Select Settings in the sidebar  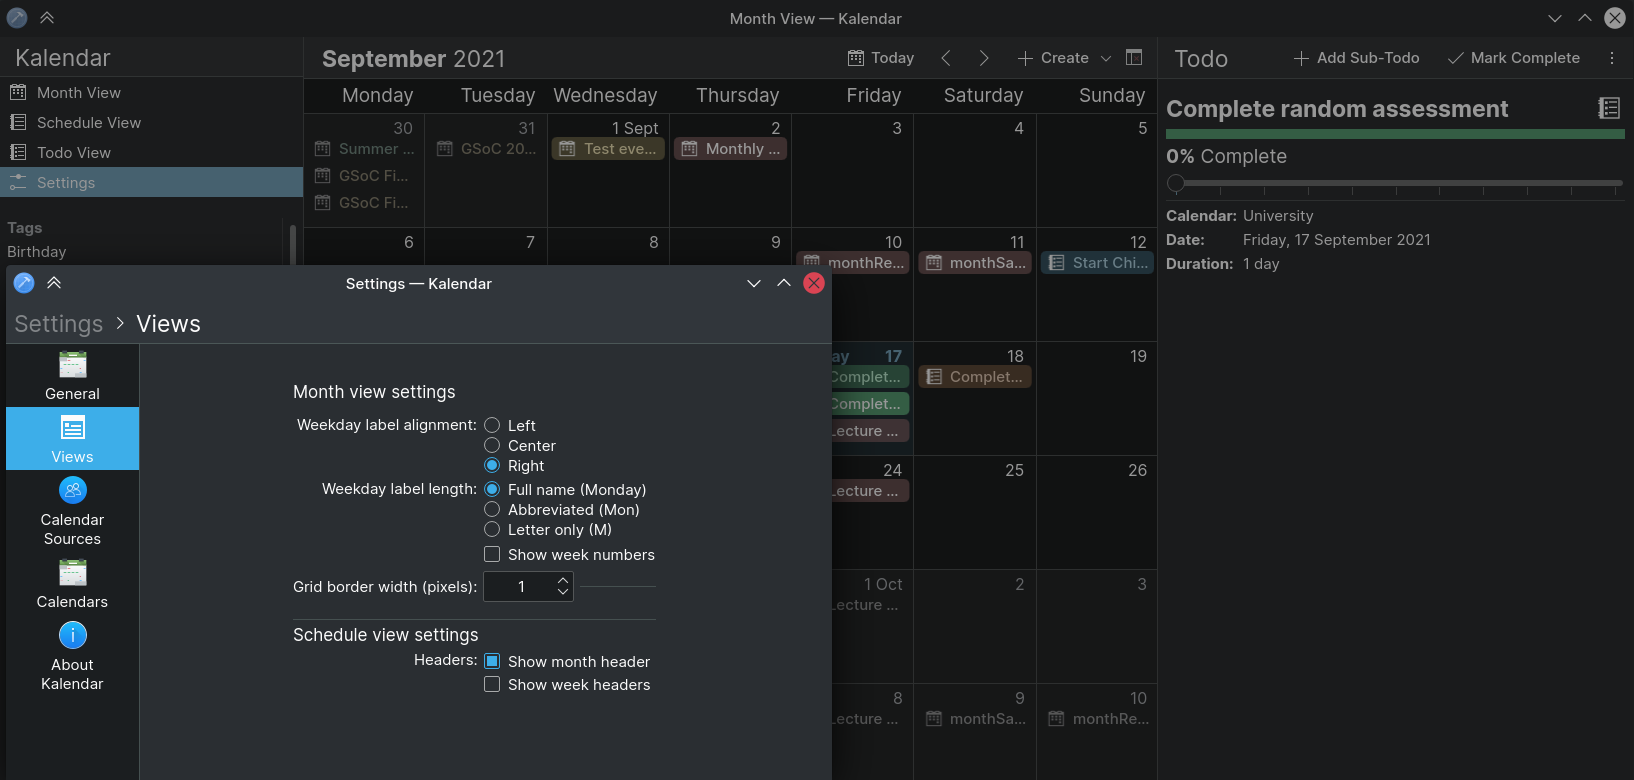151,182
